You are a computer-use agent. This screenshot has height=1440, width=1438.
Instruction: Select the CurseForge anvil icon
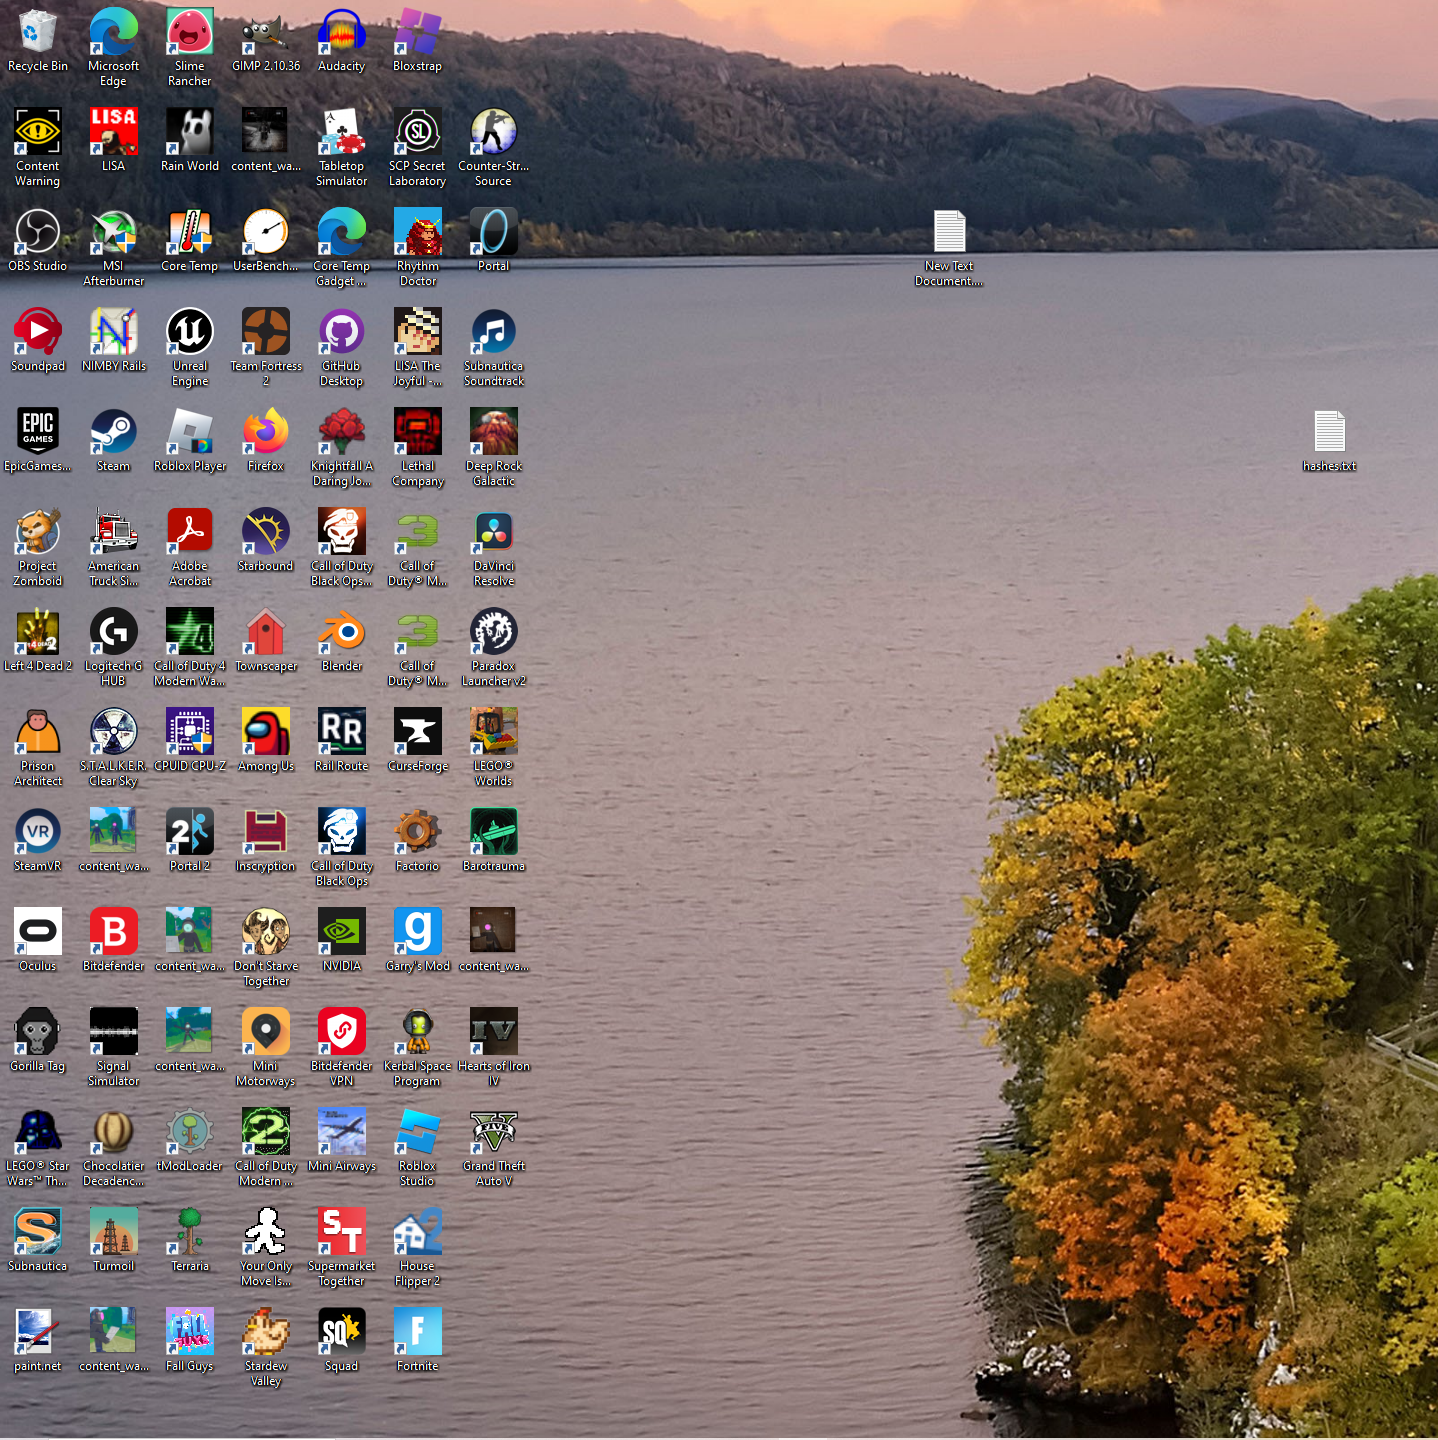(418, 732)
